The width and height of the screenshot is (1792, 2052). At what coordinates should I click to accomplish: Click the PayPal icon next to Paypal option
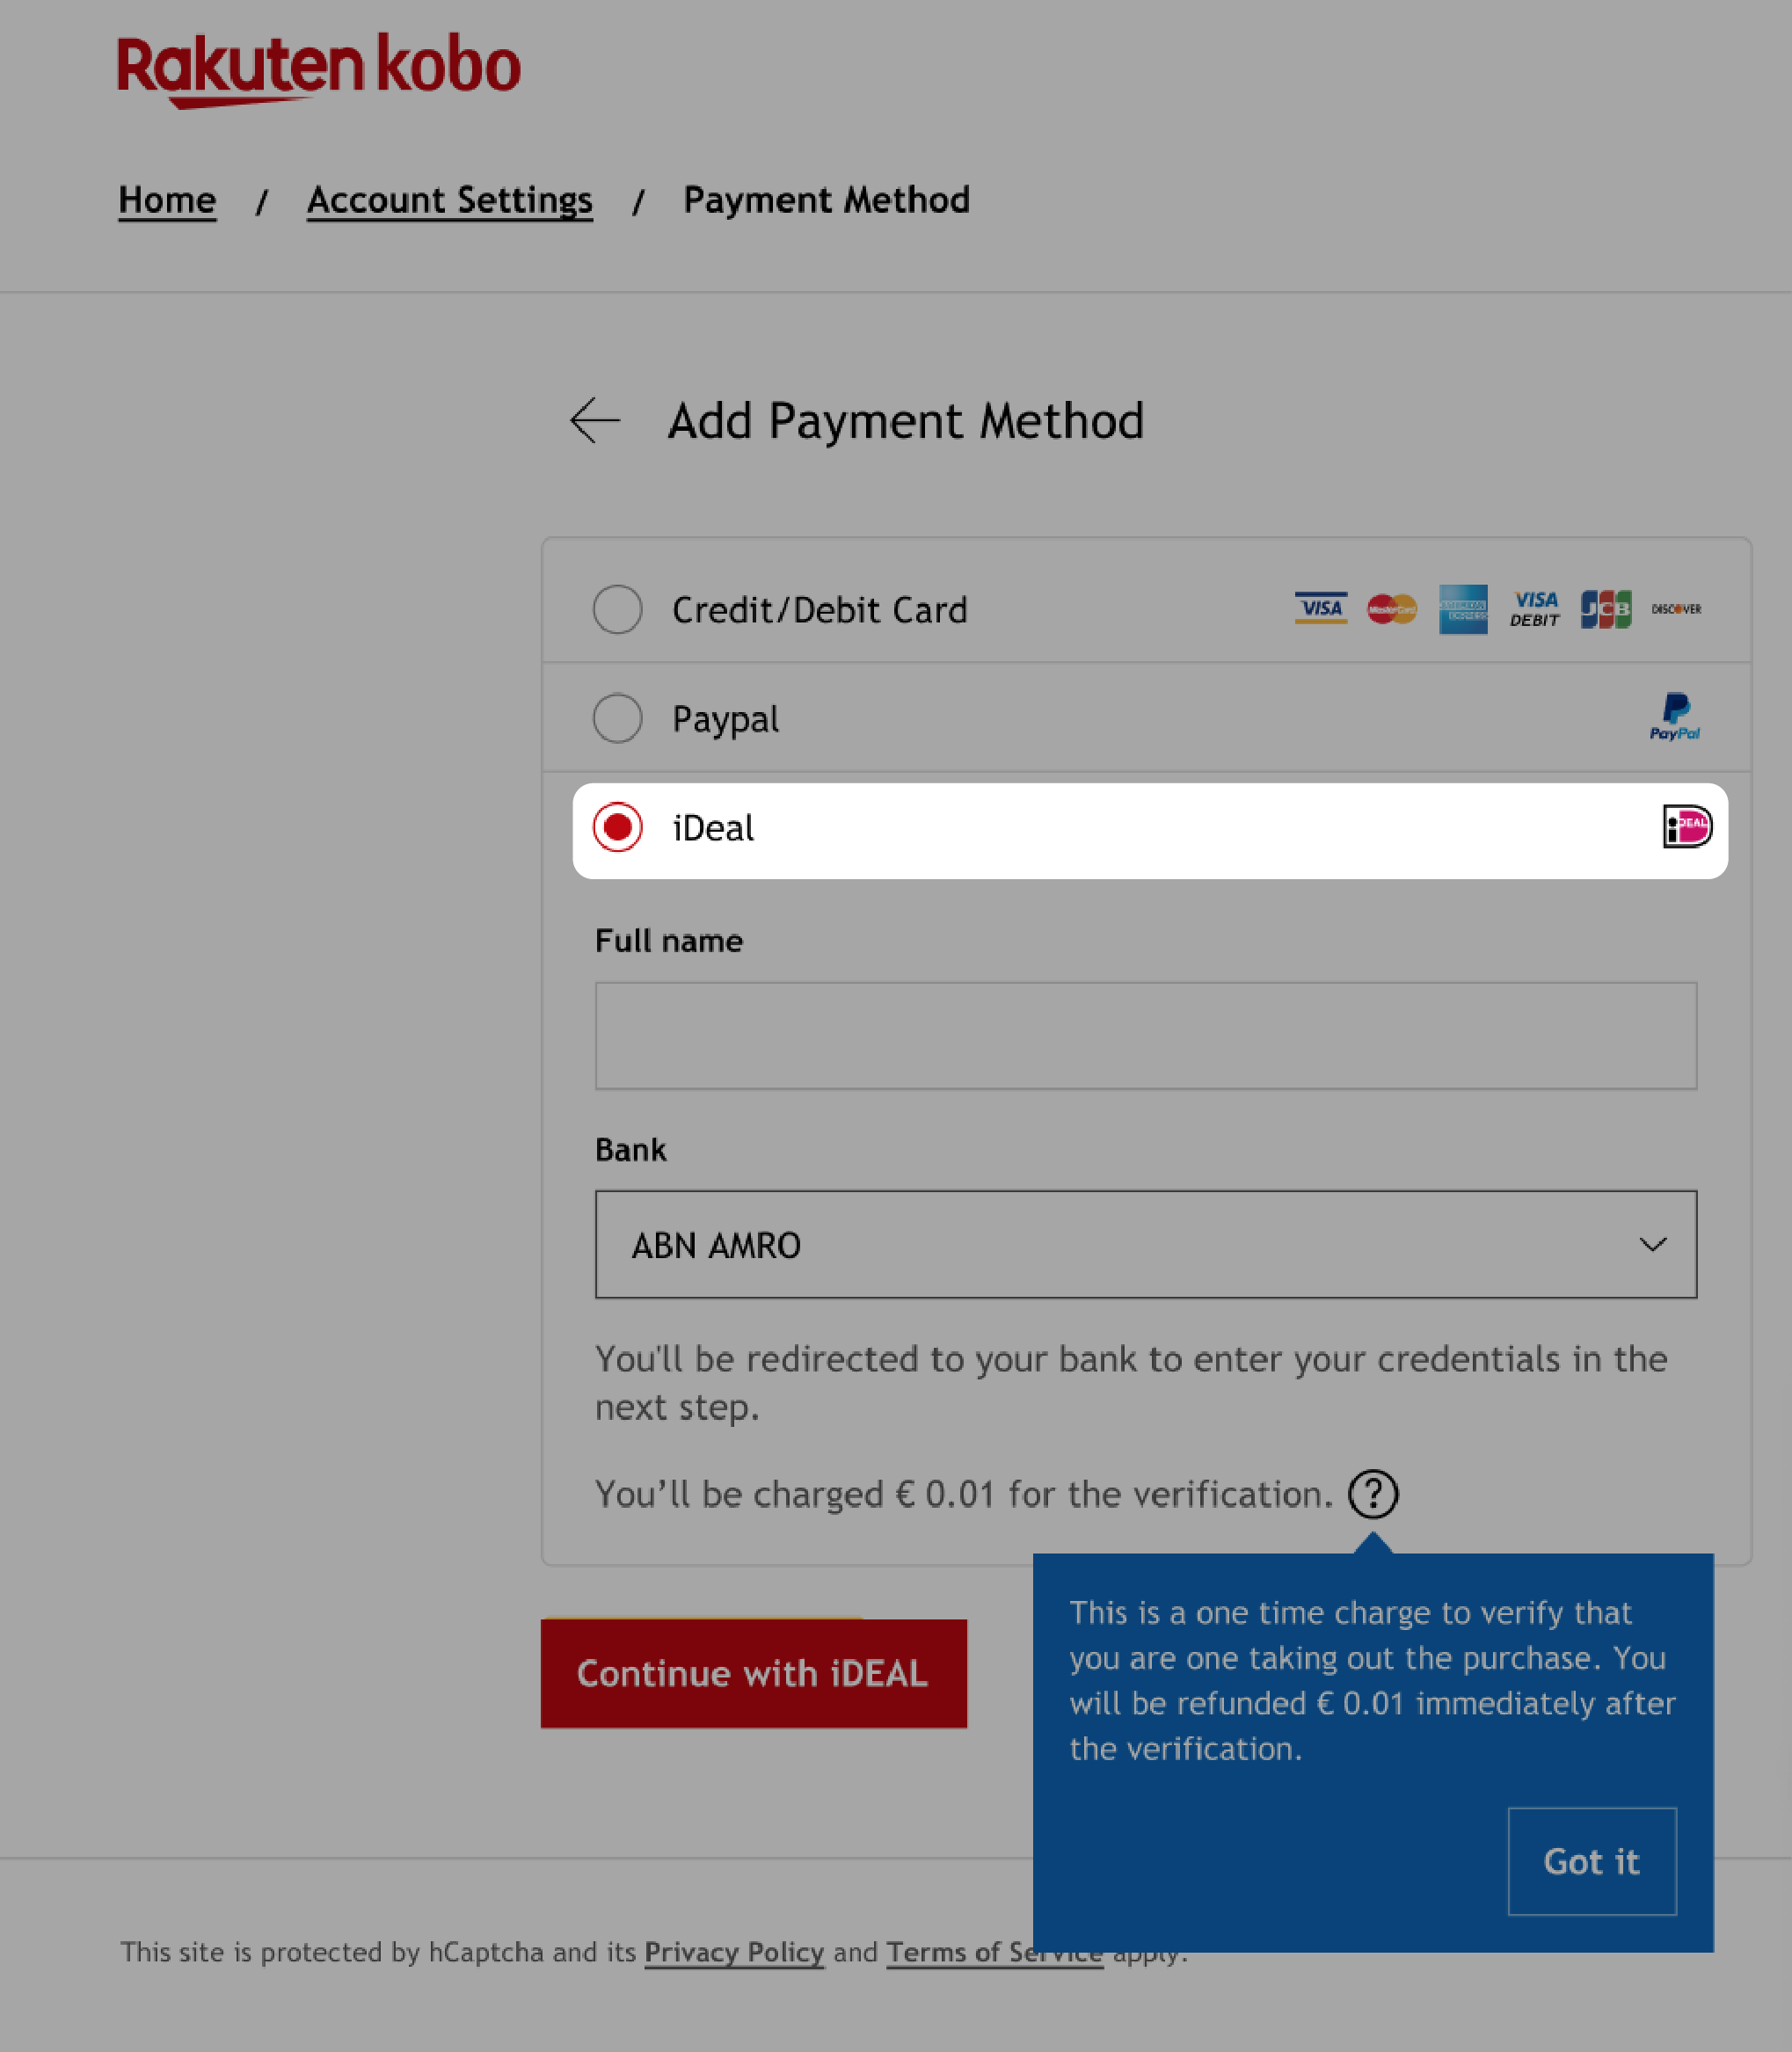1675,717
